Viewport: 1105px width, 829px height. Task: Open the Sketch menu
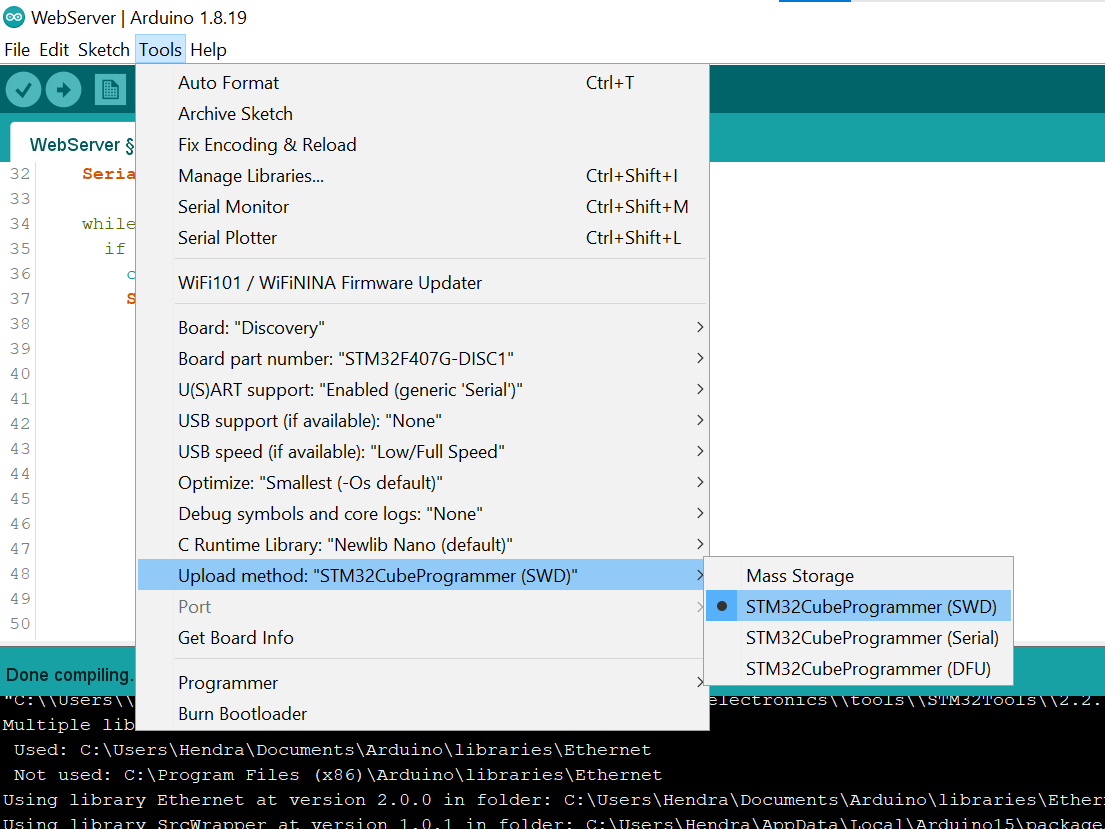tap(104, 50)
